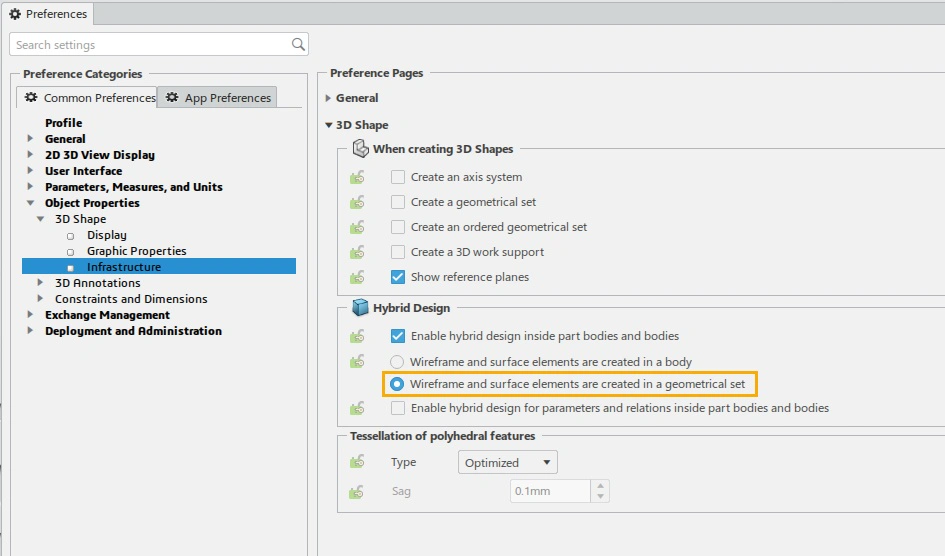This screenshot has width=945, height=556.
Task: Click lock icon beside Sag field
Action: coord(357,491)
